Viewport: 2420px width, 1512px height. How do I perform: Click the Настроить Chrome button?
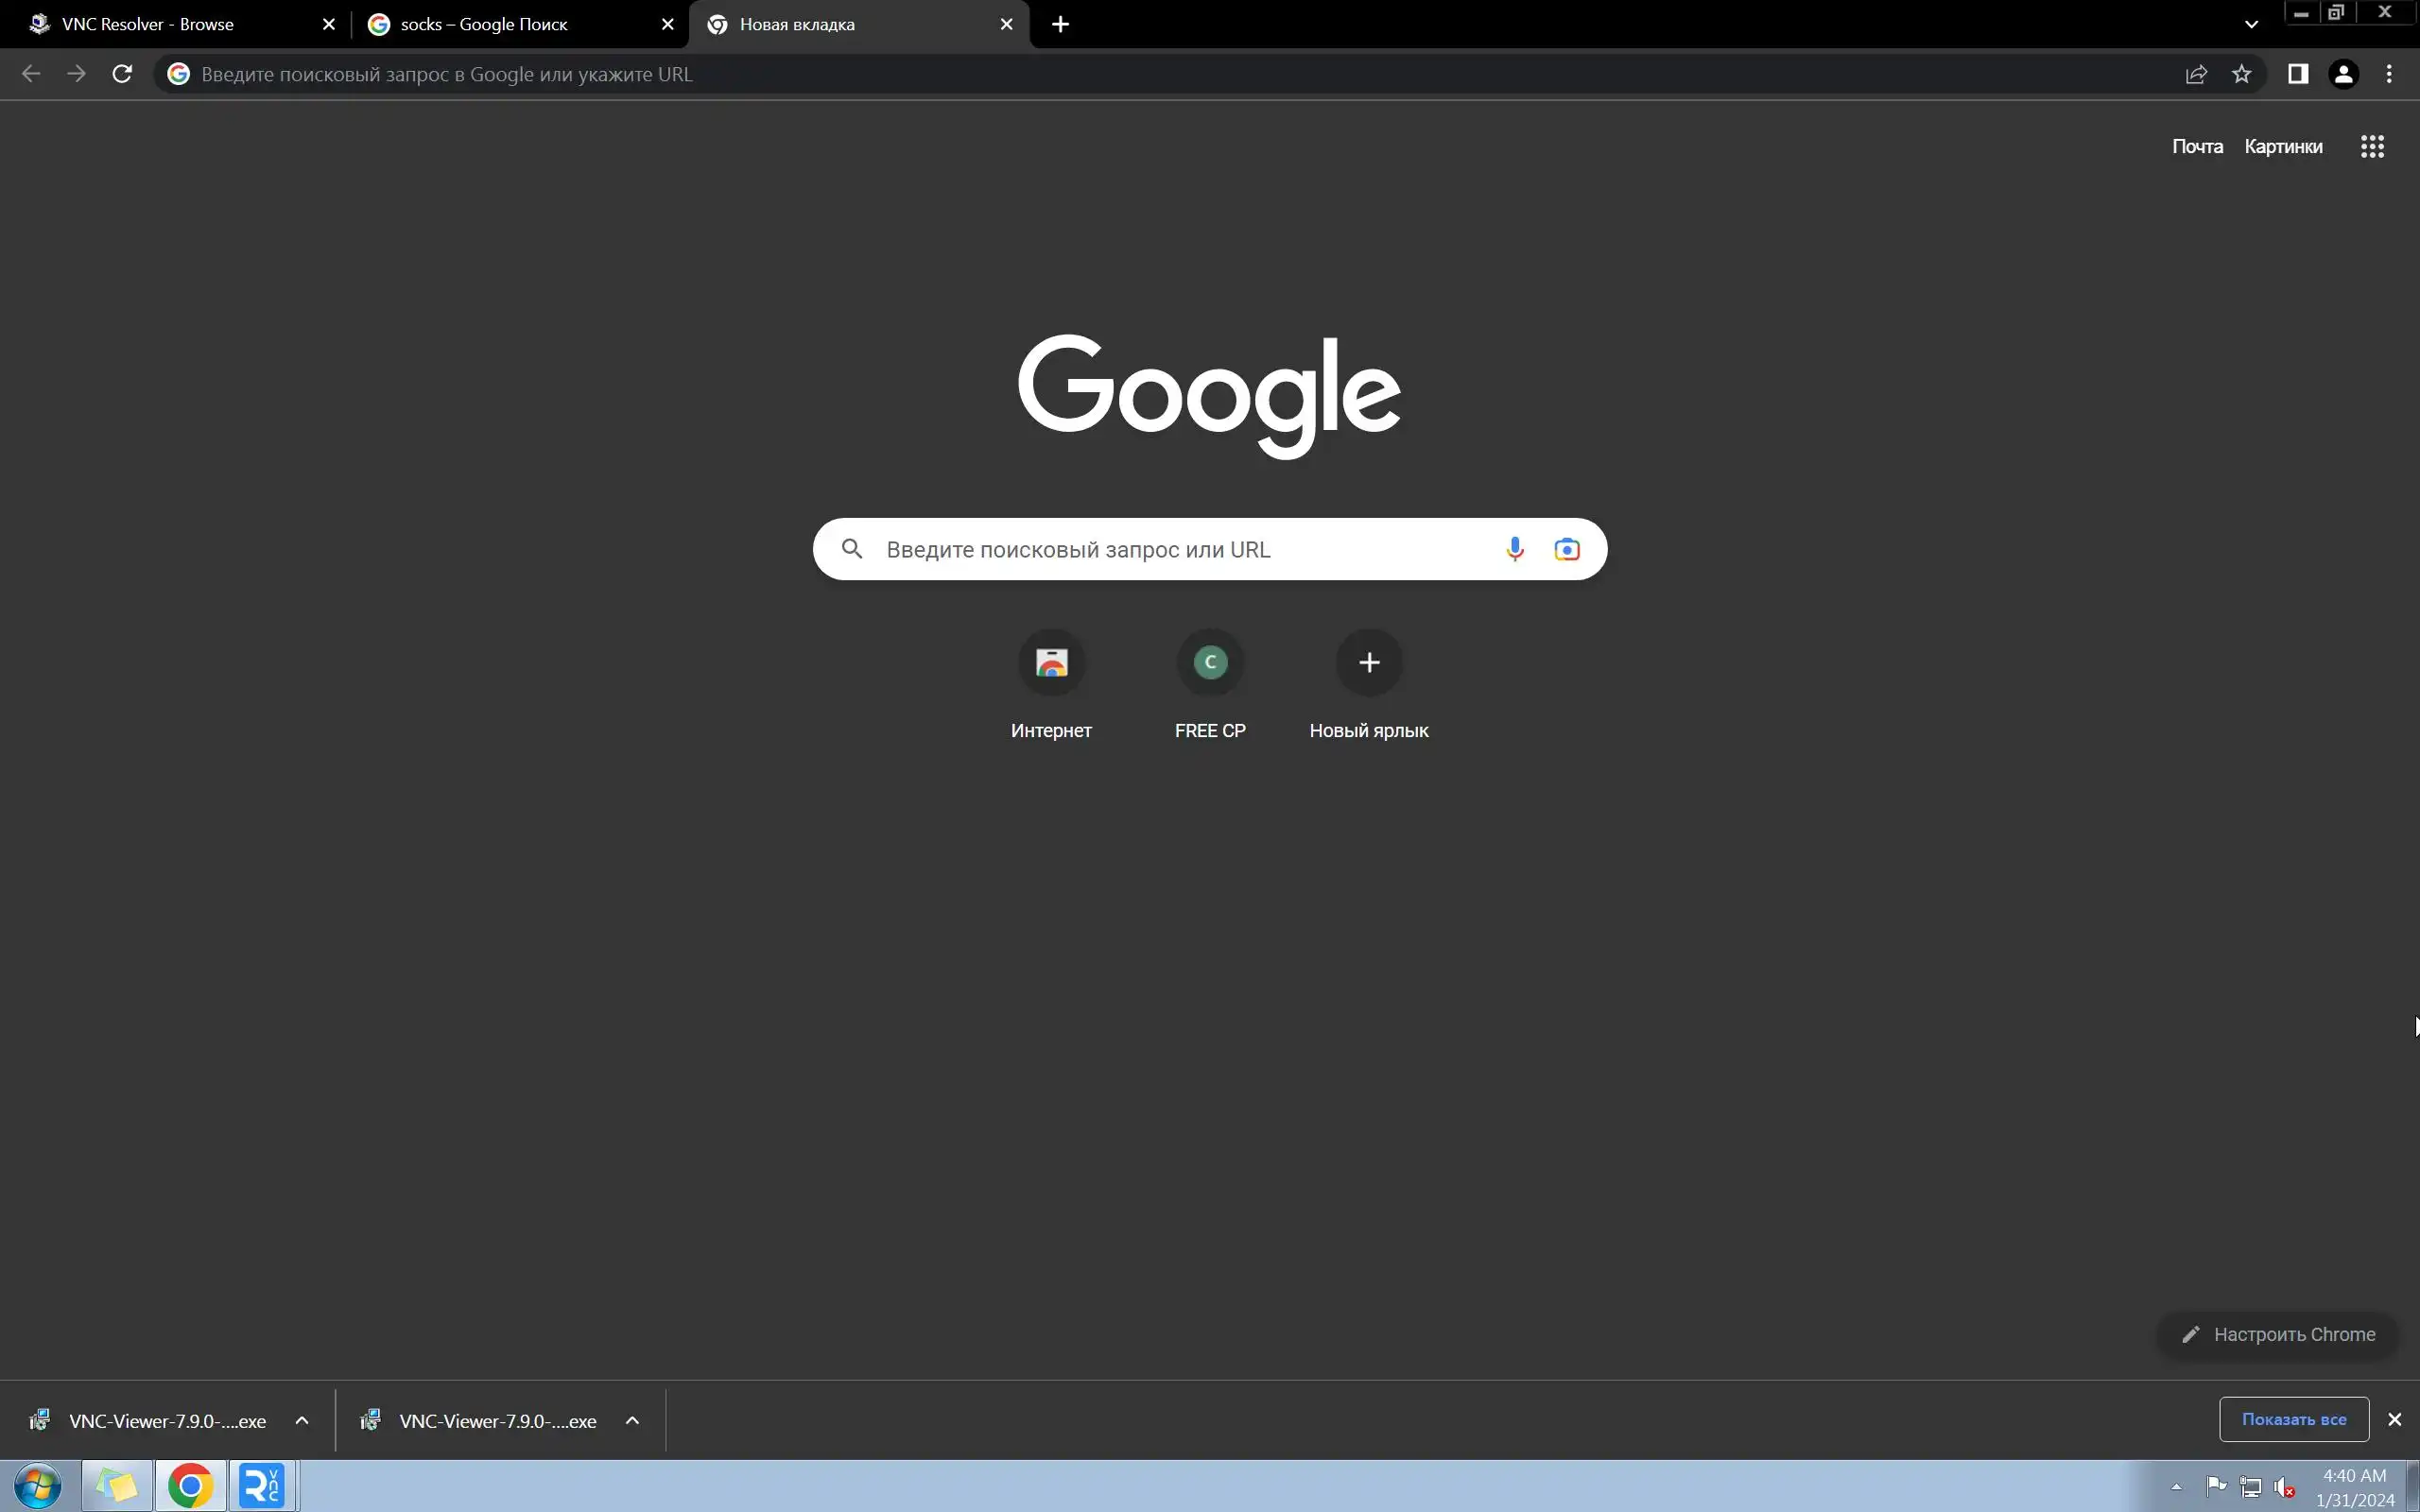pyautogui.click(x=2278, y=1334)
